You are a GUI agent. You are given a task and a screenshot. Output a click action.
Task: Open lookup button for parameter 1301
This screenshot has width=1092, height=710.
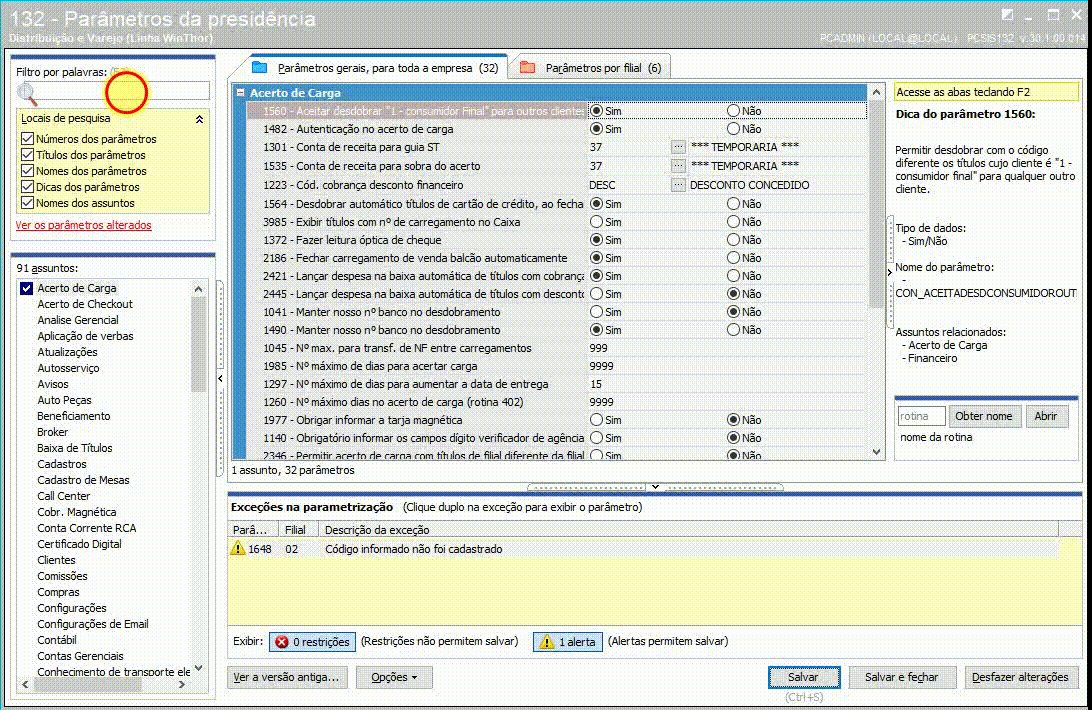coord(678,147)
